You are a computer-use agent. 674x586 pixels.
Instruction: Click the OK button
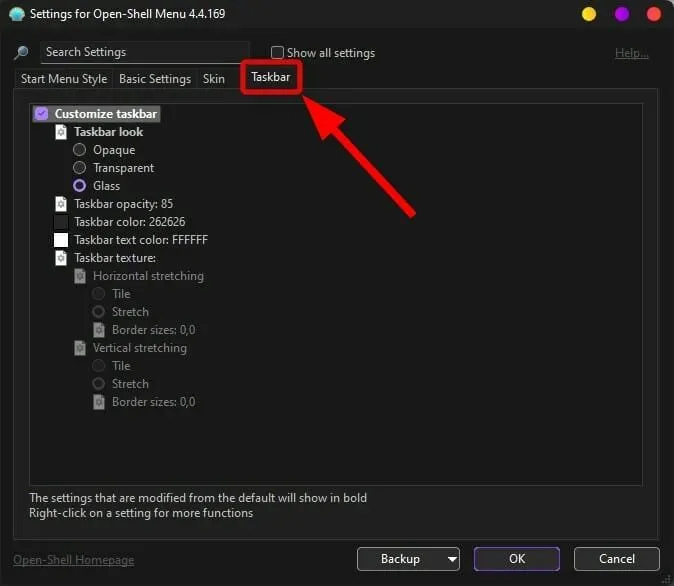coord(517,559)
